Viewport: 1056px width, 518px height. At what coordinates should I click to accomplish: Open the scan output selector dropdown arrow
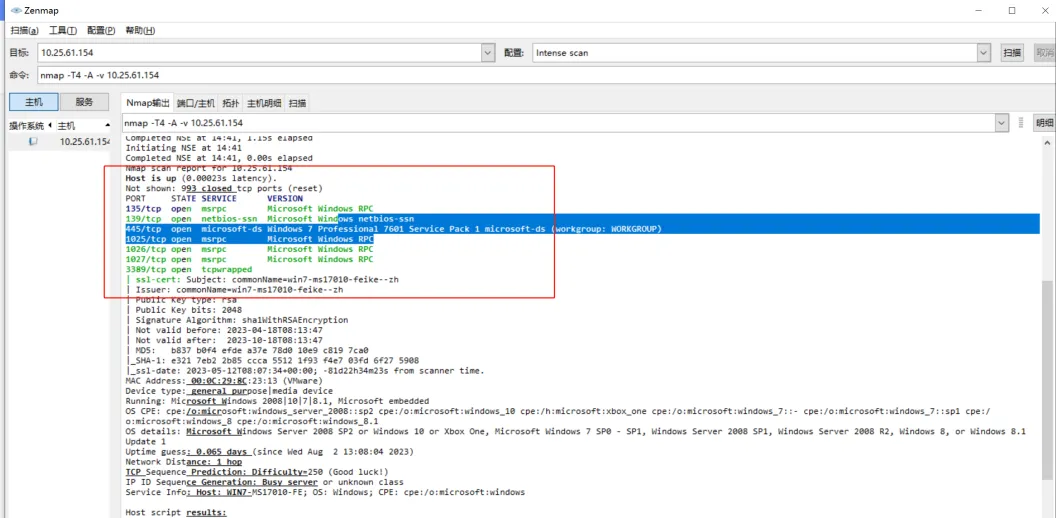click(1002, 123)
